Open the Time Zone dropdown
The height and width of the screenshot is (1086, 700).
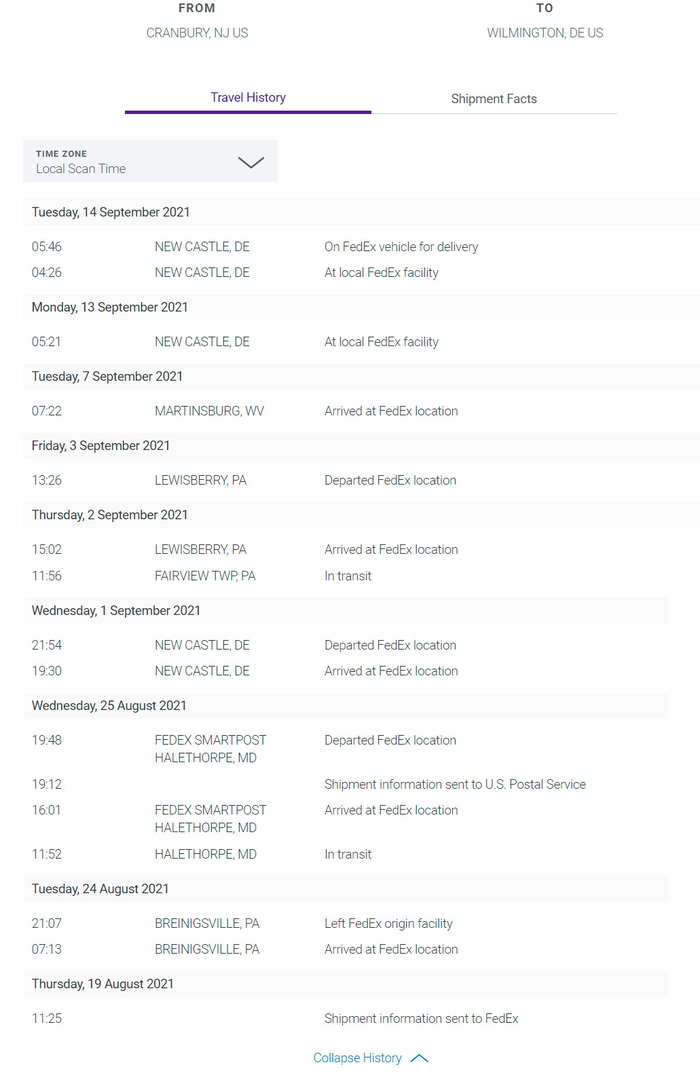(150, 161)
